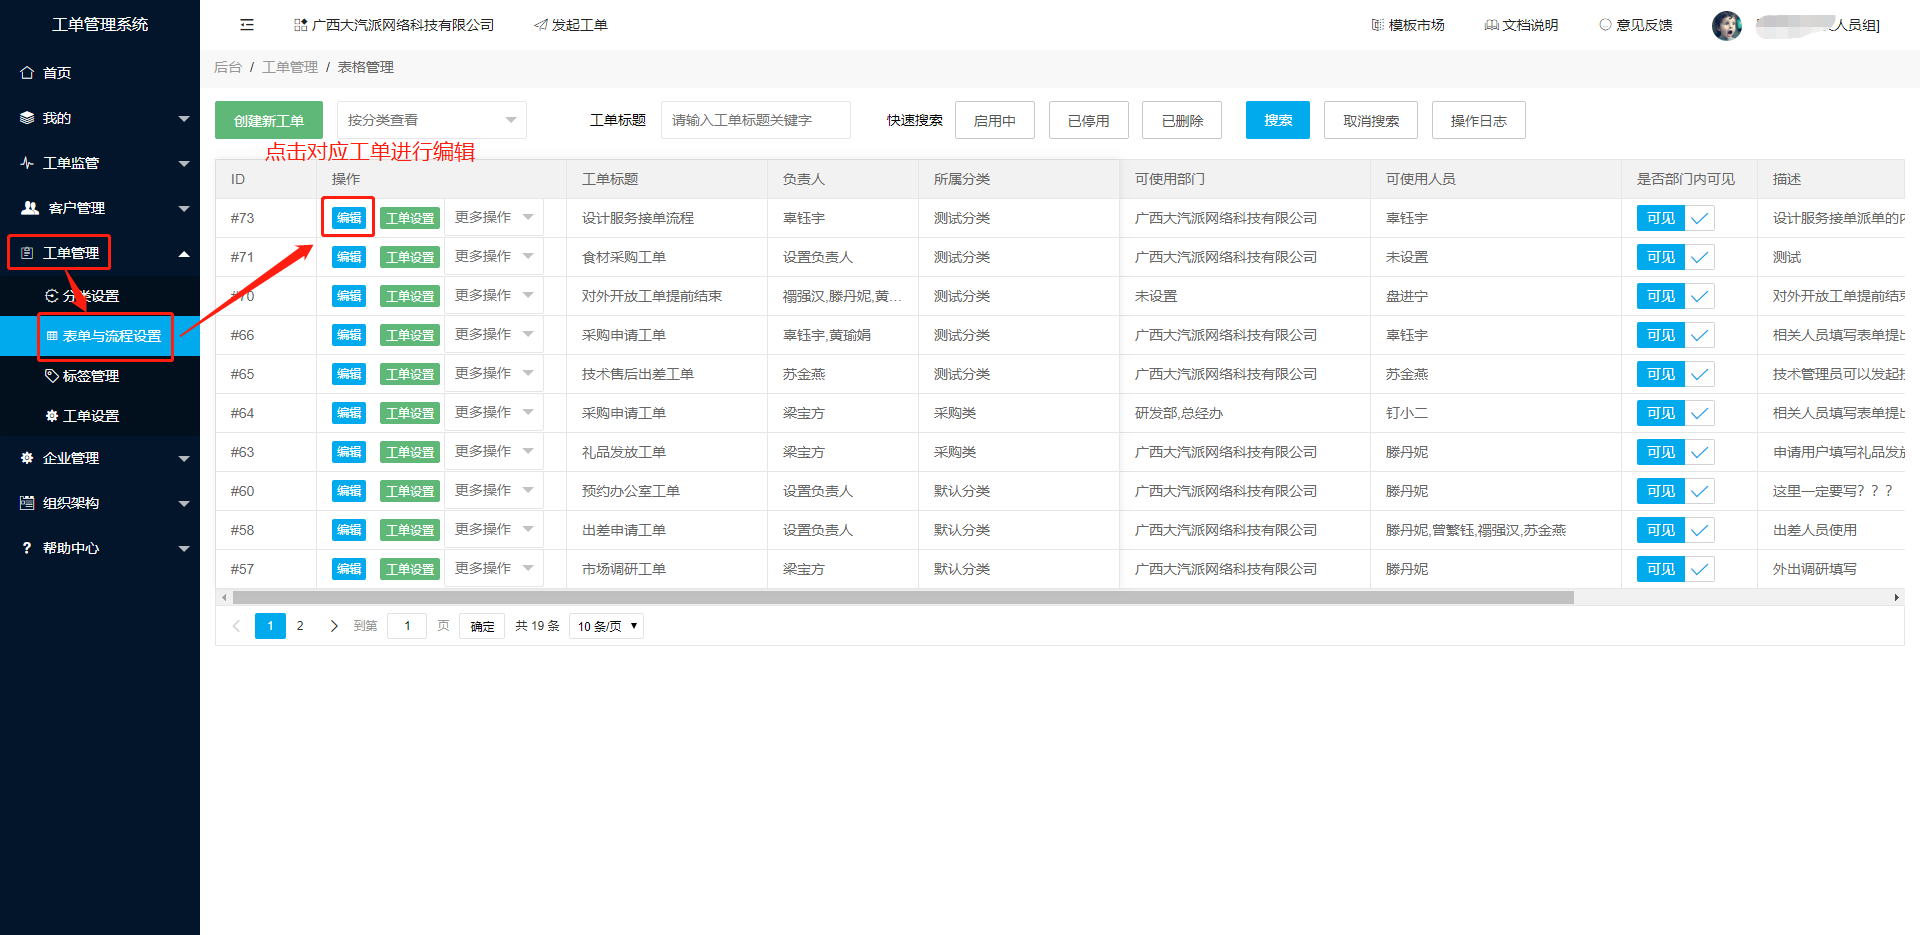This screenshot has height=935, width=1920.
Task: Expand the 工单监管 sidebar arrow
Action: coord(184,163)
